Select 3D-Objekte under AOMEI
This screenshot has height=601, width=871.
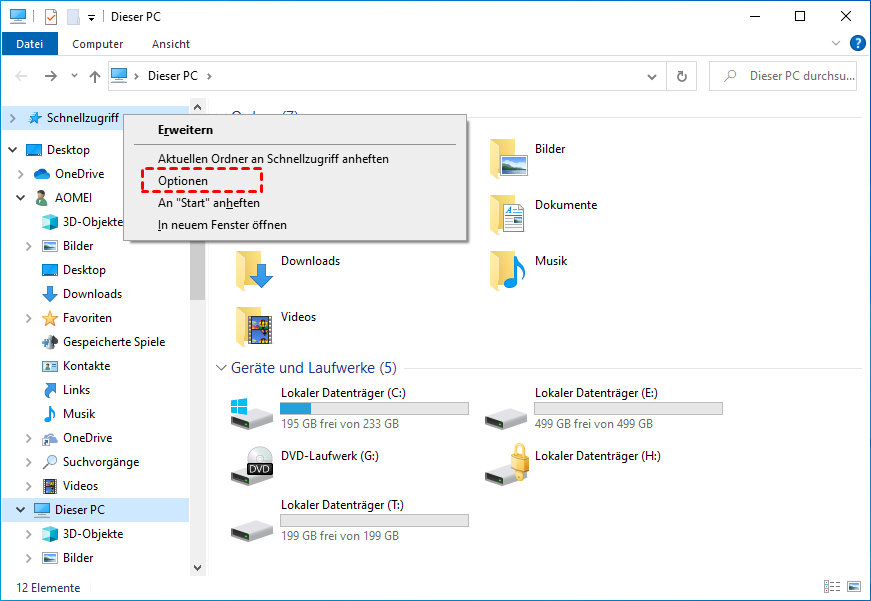coord(93,222)
